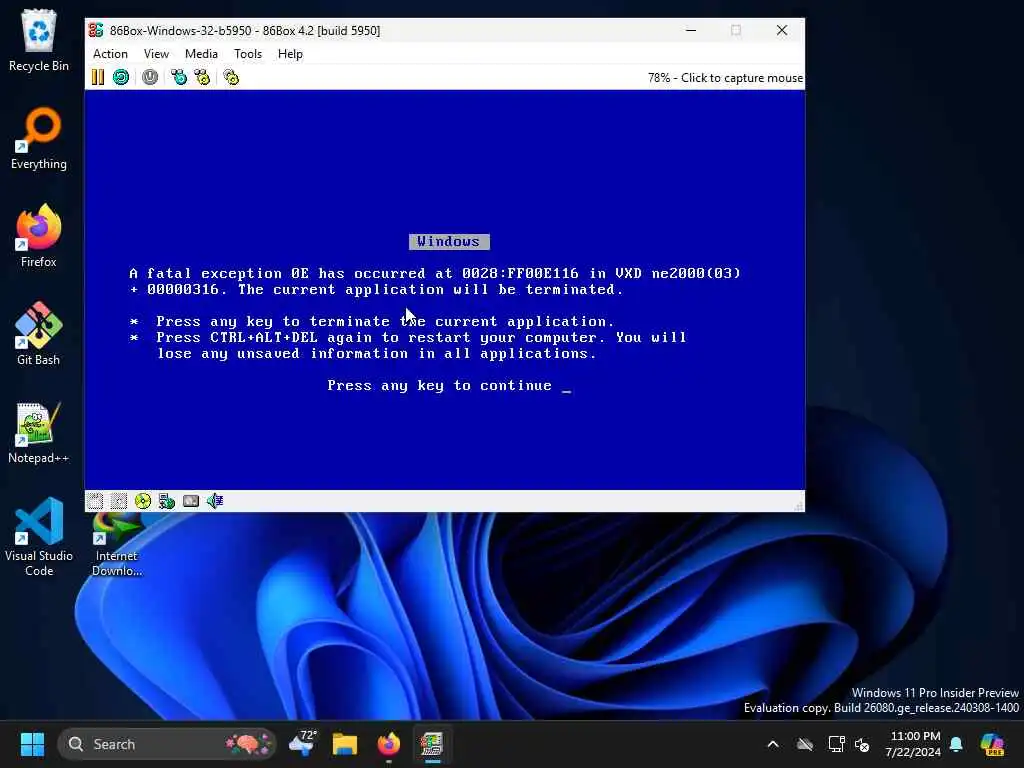Click the network adapter status icon
The width and height of the screenshot is (1024, 768).
(x=167, y=501)
